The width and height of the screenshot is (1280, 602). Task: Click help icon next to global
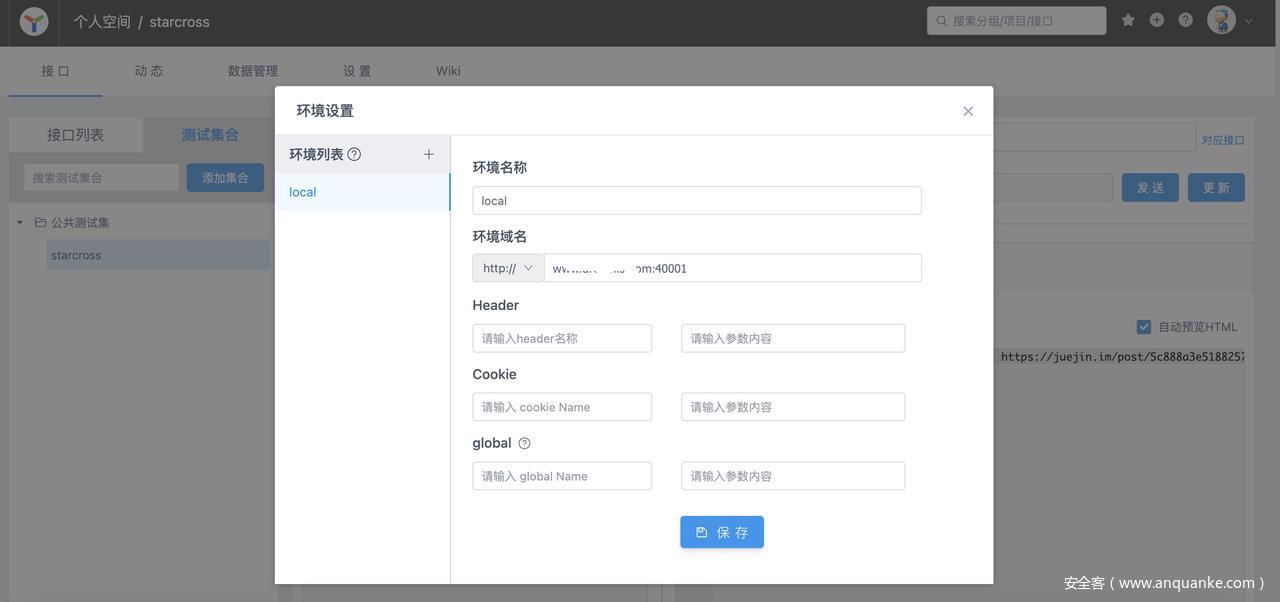(x=524, y=443)
